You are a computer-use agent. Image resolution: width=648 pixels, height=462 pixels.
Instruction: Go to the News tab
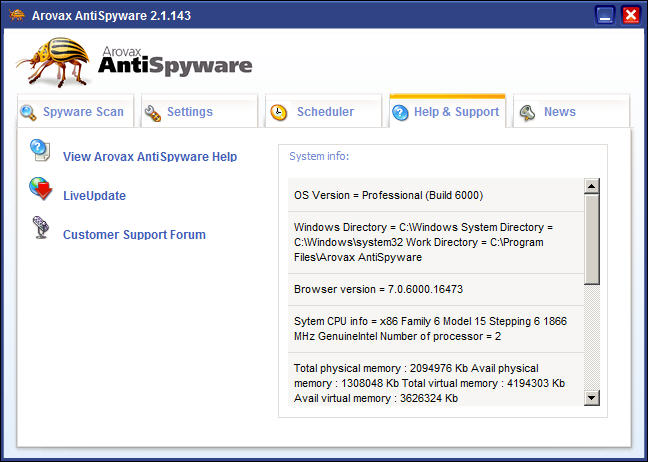click(x=572, y=111)
